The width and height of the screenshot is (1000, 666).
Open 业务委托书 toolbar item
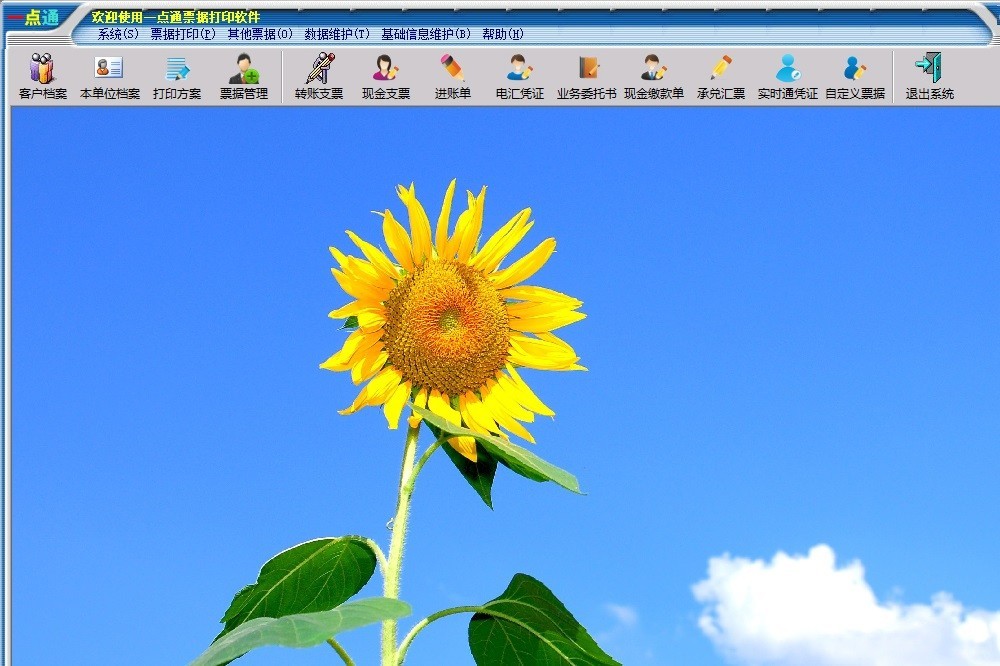(587, 76)
